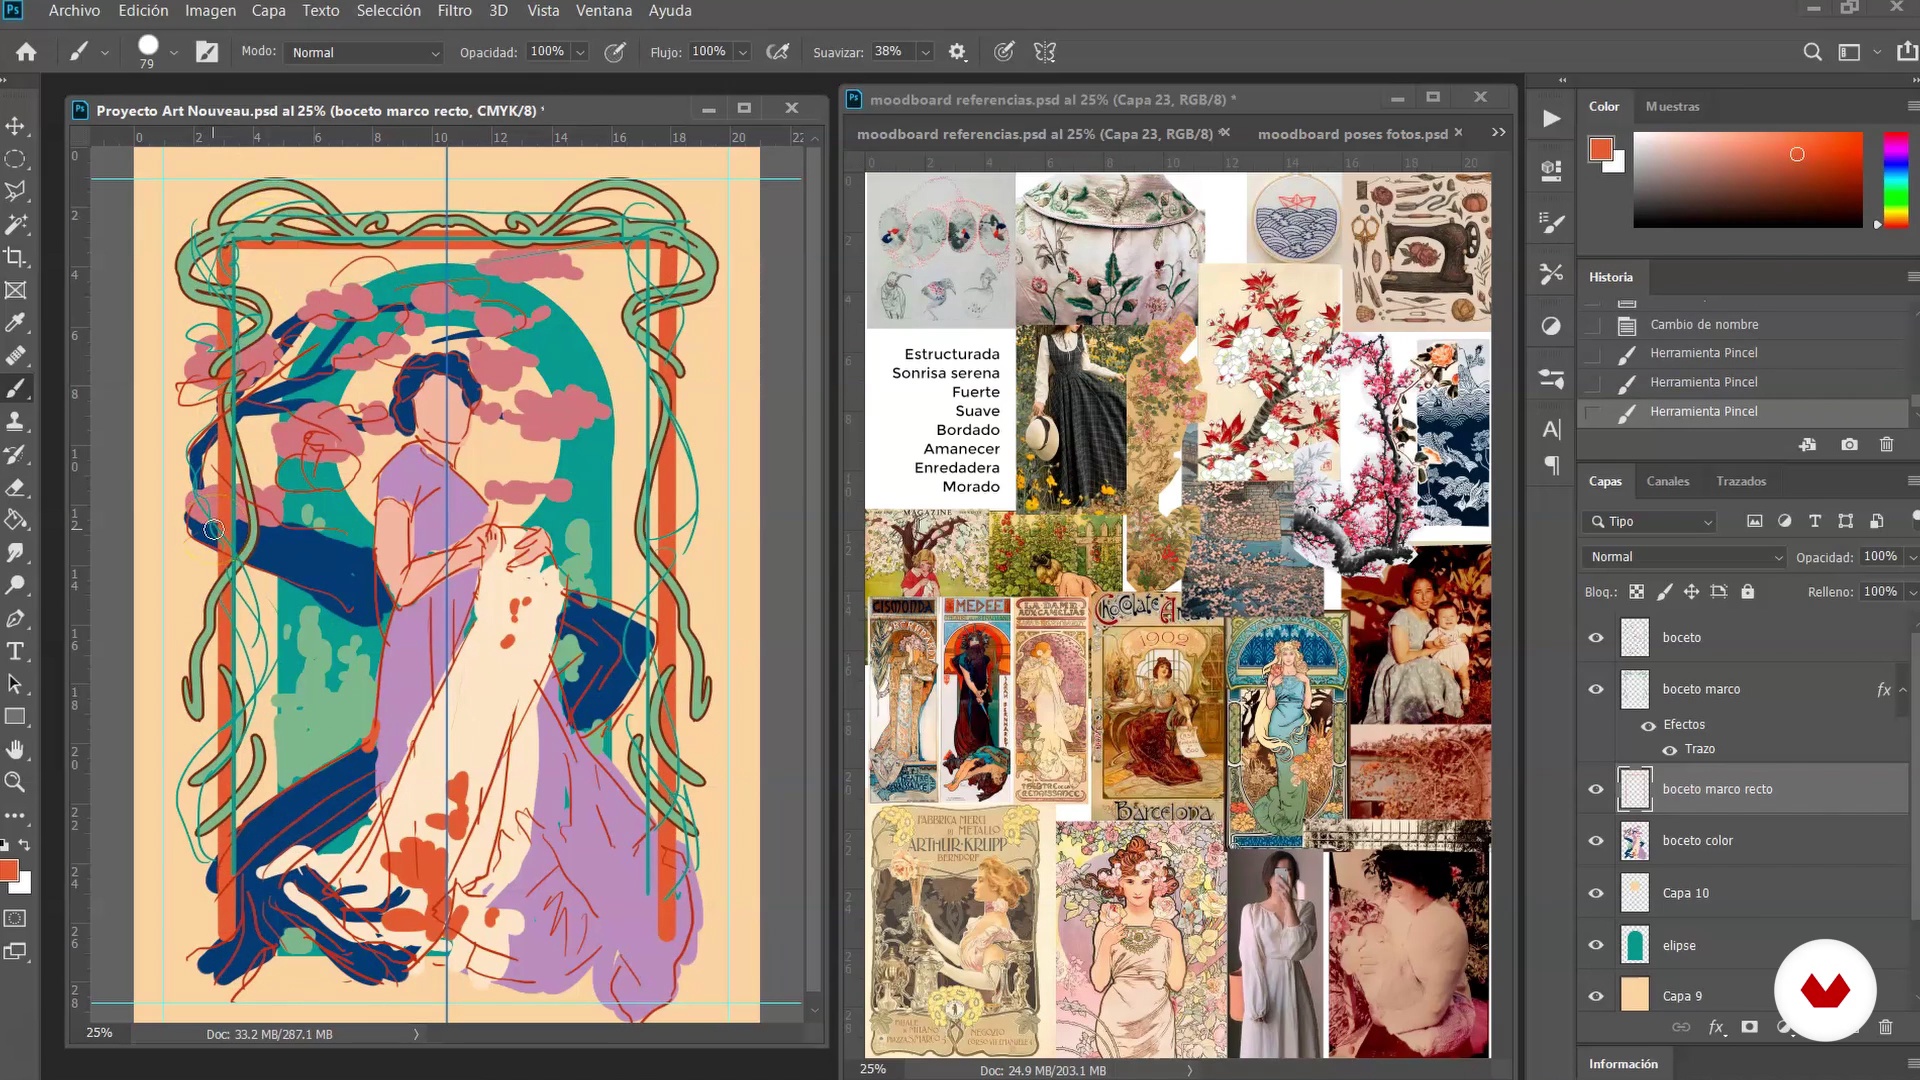Select the Crop tool

click(16, 257)
